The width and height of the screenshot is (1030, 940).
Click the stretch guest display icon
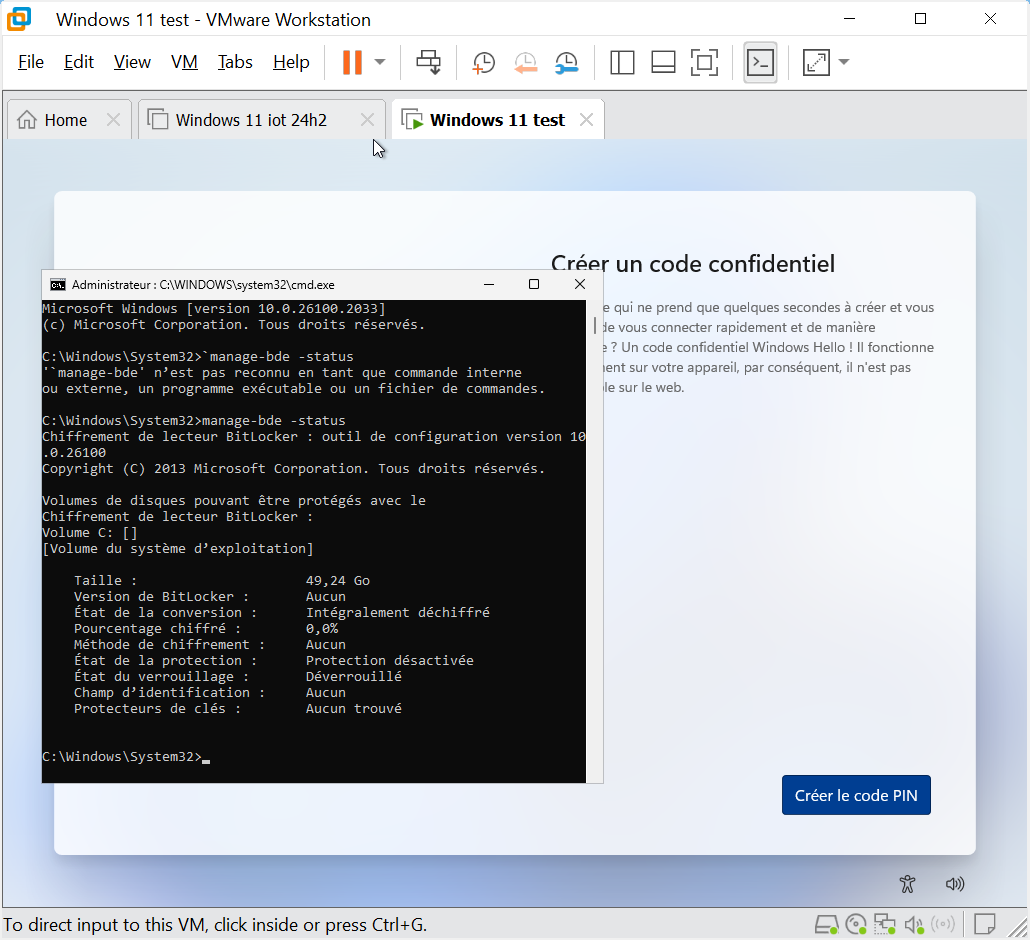[816, 62]
